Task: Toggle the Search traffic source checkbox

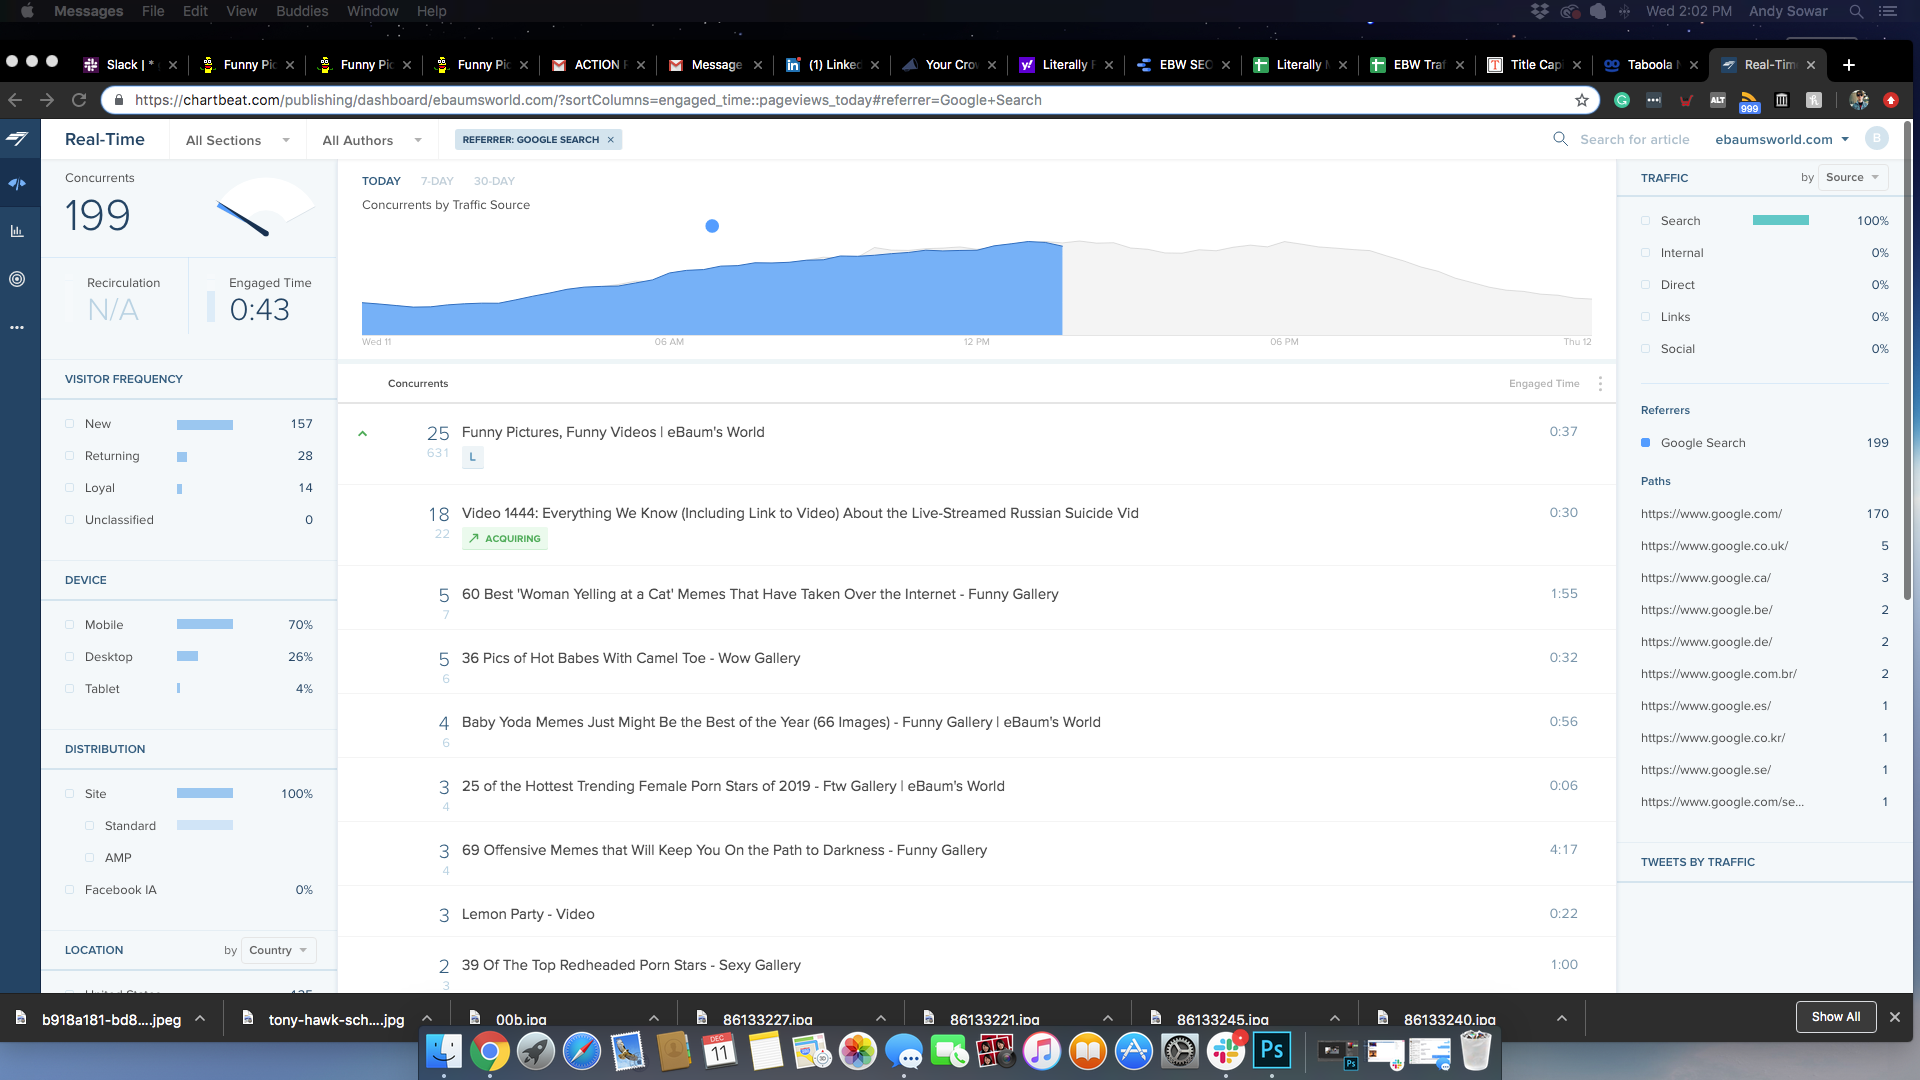Action: coord(1646,221)
